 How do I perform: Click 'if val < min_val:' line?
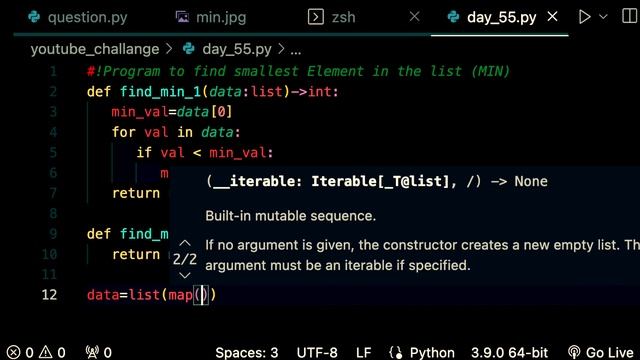205,153
